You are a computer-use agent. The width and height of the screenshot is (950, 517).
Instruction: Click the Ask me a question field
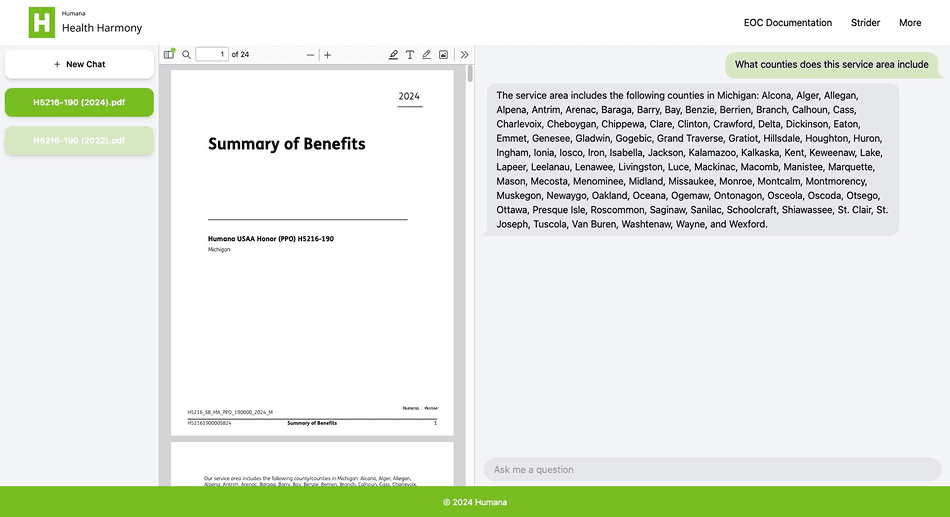[x=712, y=470]
